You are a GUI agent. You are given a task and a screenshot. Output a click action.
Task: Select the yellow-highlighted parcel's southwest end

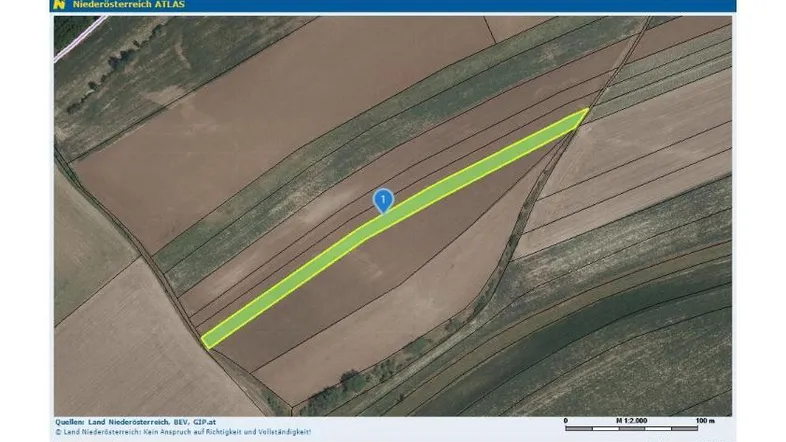click(213, 338)
